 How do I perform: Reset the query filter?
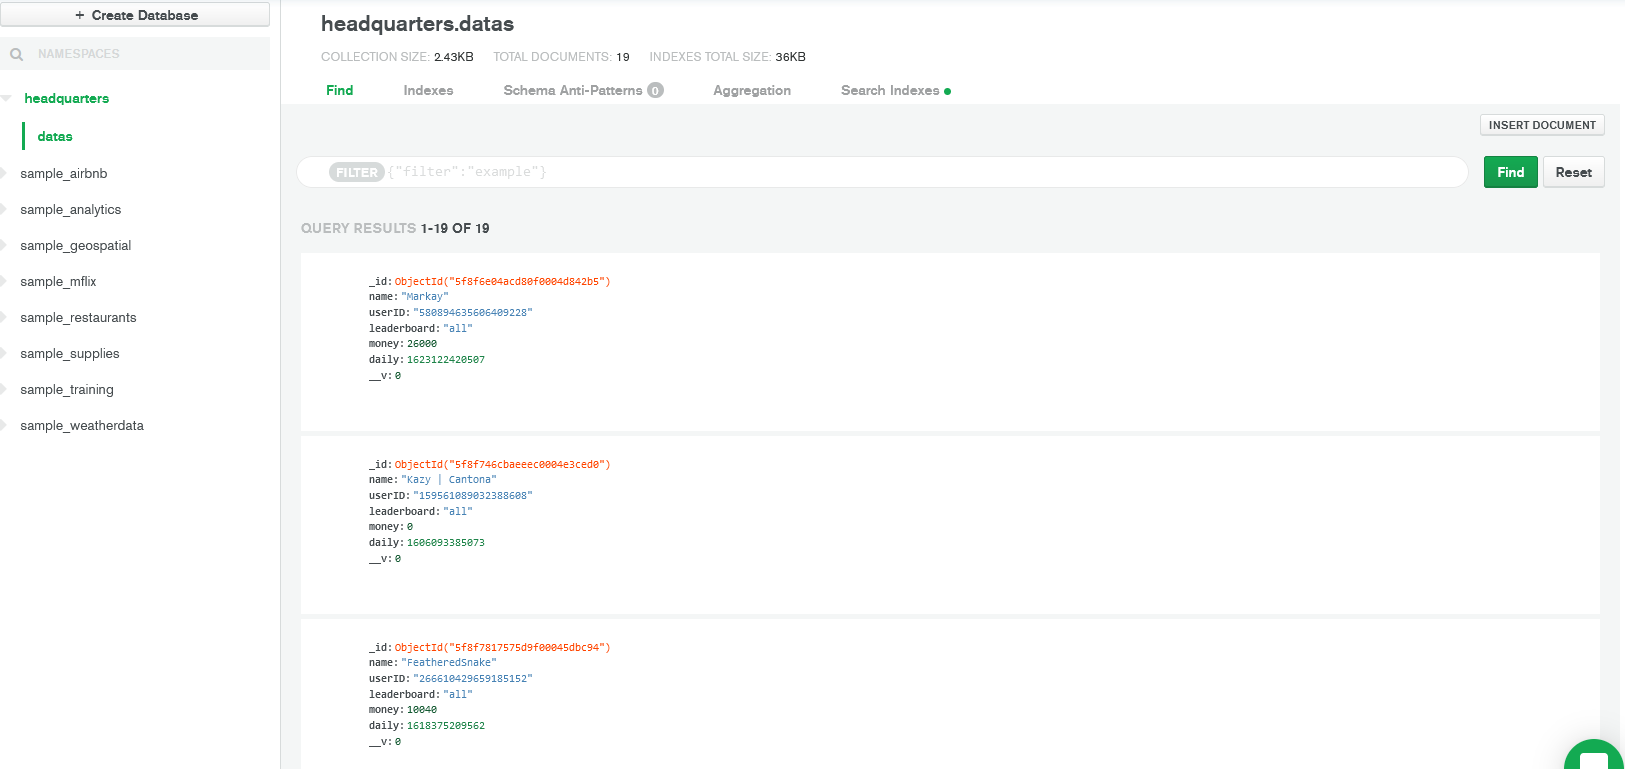pos(1573,172)
